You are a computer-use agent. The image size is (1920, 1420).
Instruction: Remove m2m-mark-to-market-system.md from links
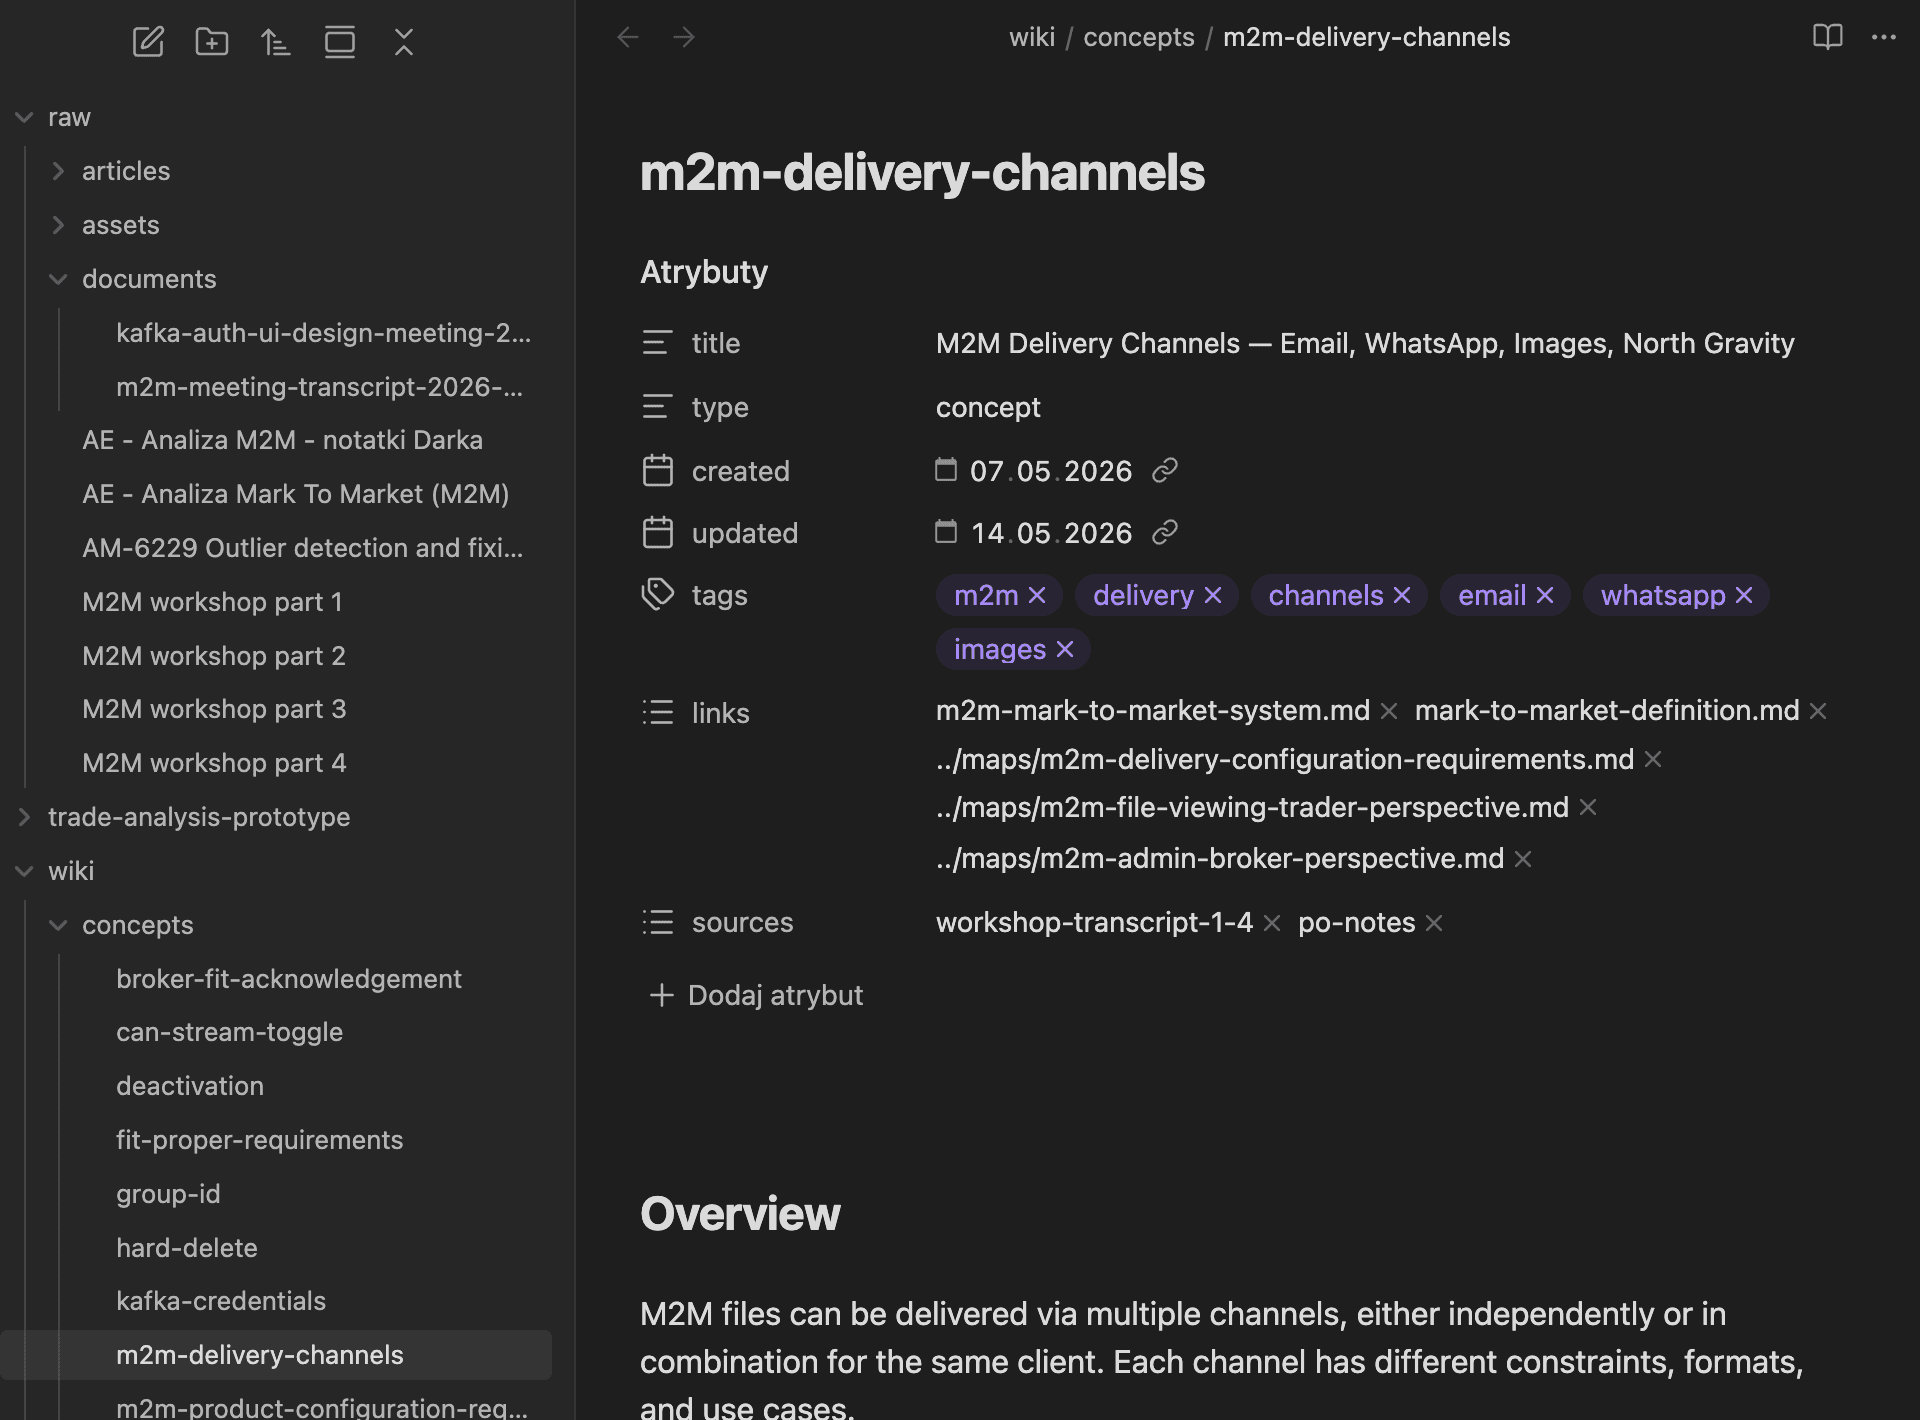[x=1389, y=711]
